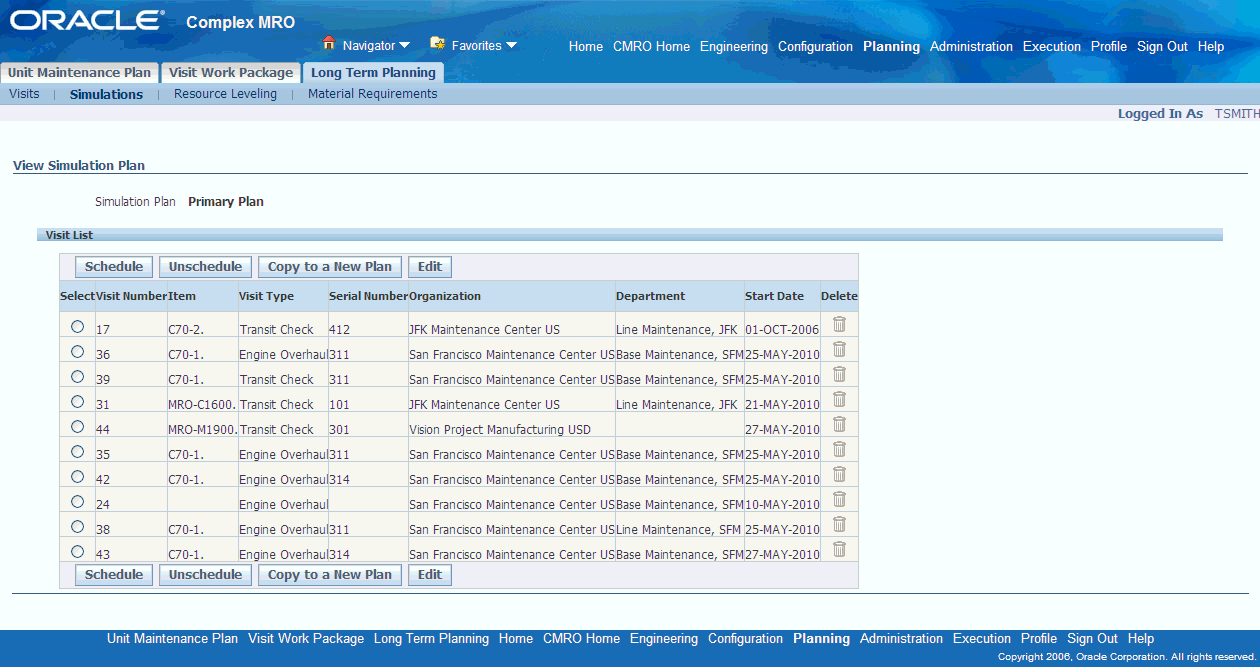Click the bottom Schedule button
The height and width of the screenshot is (667, 1260).
[x=114, y=575]
